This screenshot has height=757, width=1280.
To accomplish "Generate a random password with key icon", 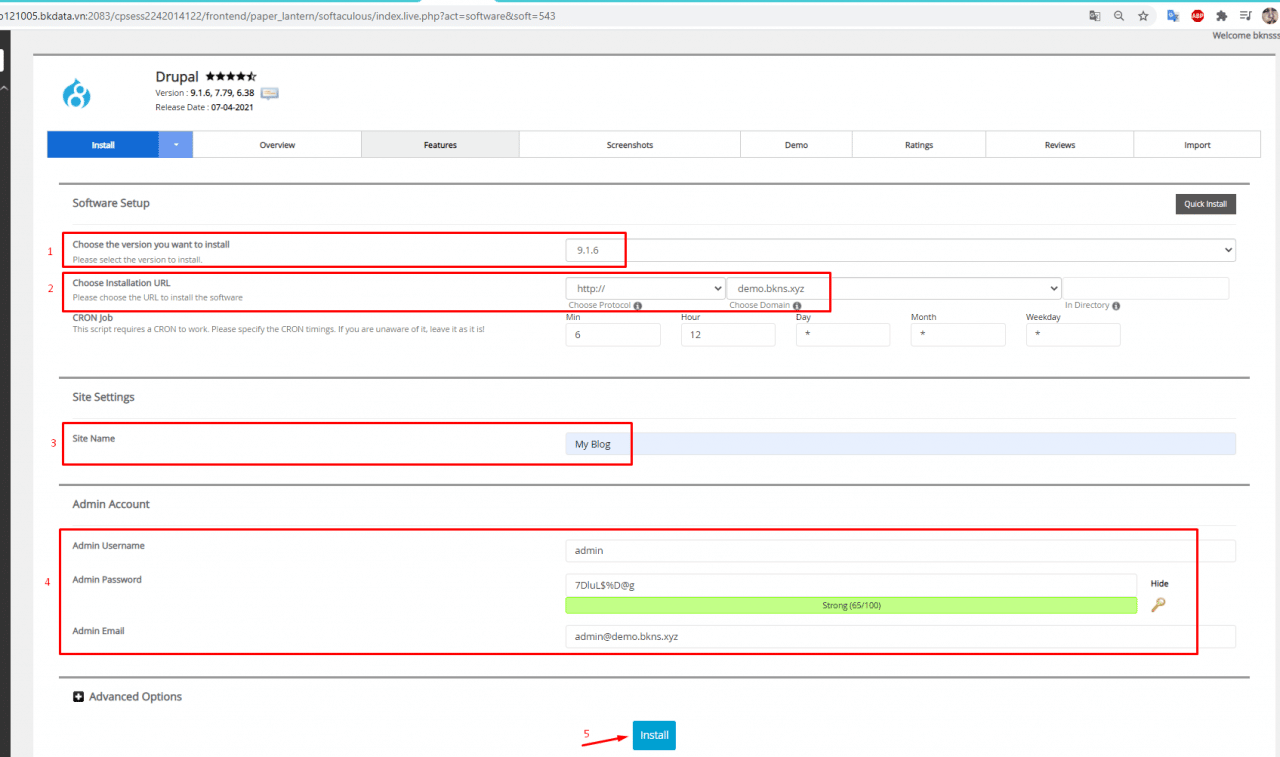I will point(1158,604).
